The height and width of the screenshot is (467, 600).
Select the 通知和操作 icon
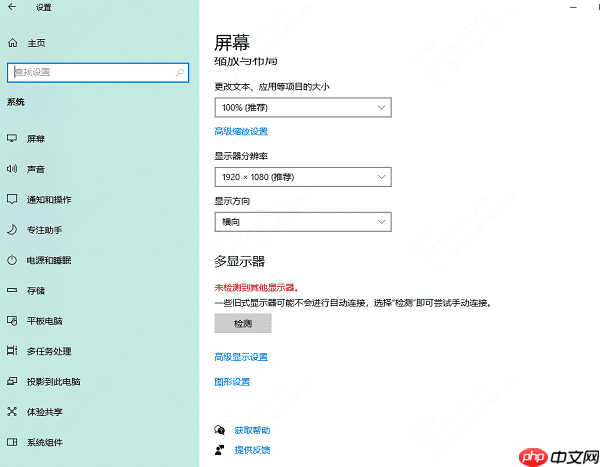click(x=12, y=199)
